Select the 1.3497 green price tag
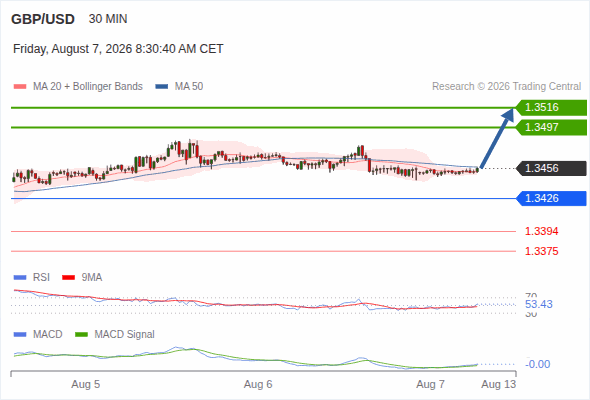The width and height of the screenshot is (590, 400). coord(551,127)
